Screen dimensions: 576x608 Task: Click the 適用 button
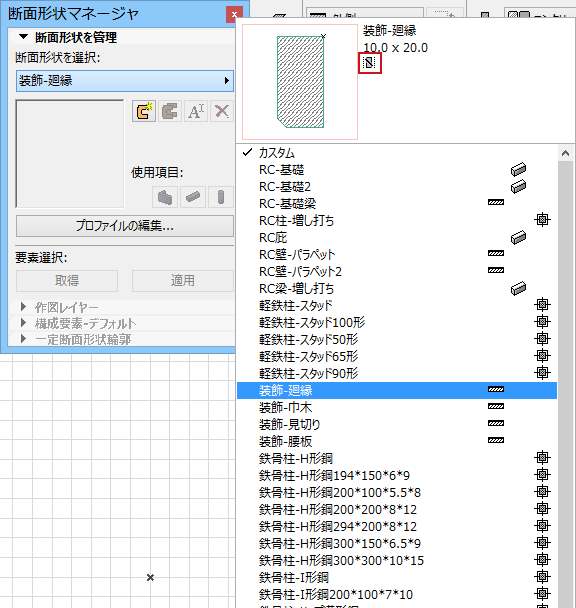coord(183,281)
